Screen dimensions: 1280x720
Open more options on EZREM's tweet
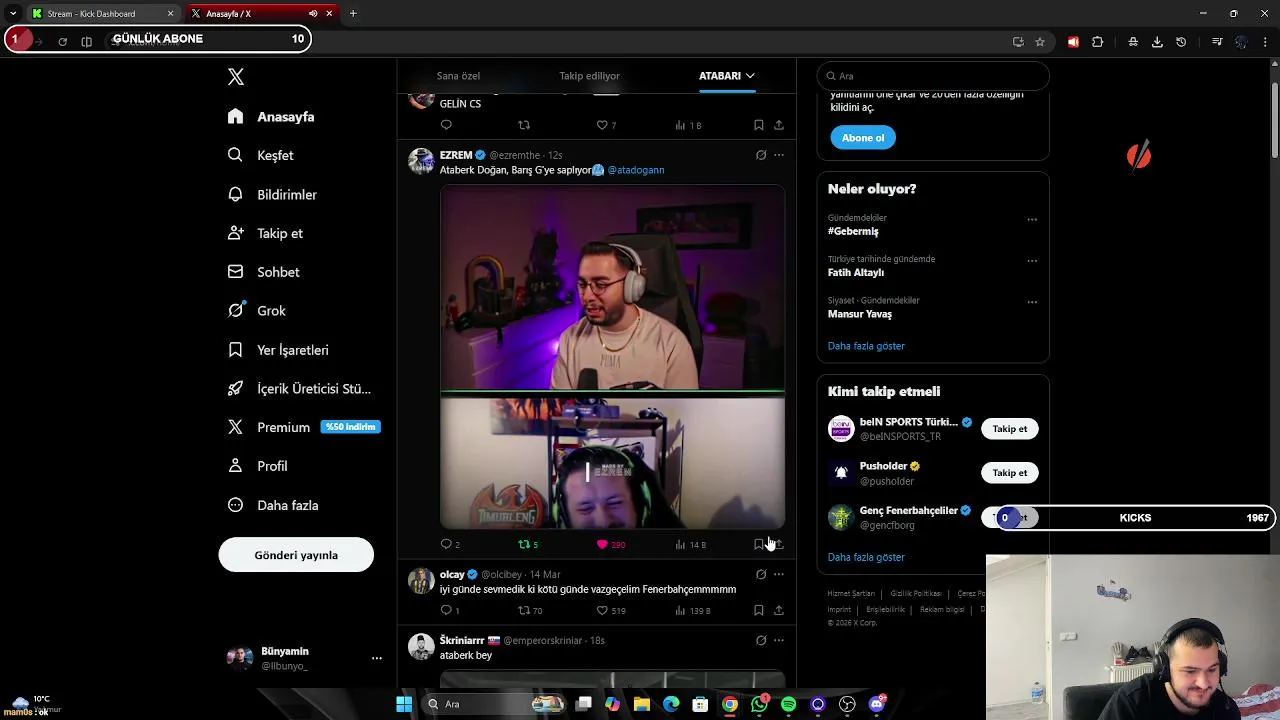coord(779,155)
